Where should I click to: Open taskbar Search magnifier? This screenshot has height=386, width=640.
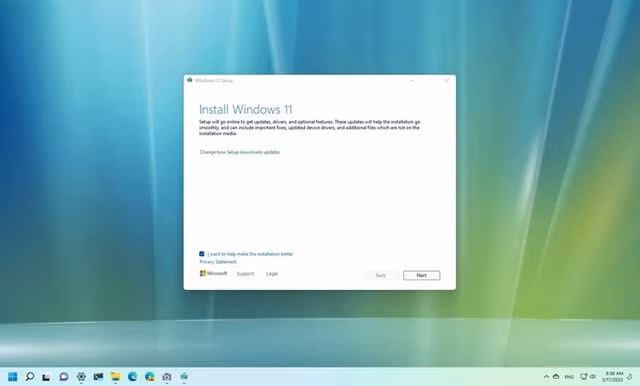pyautogui.click(x=30, y=376)
